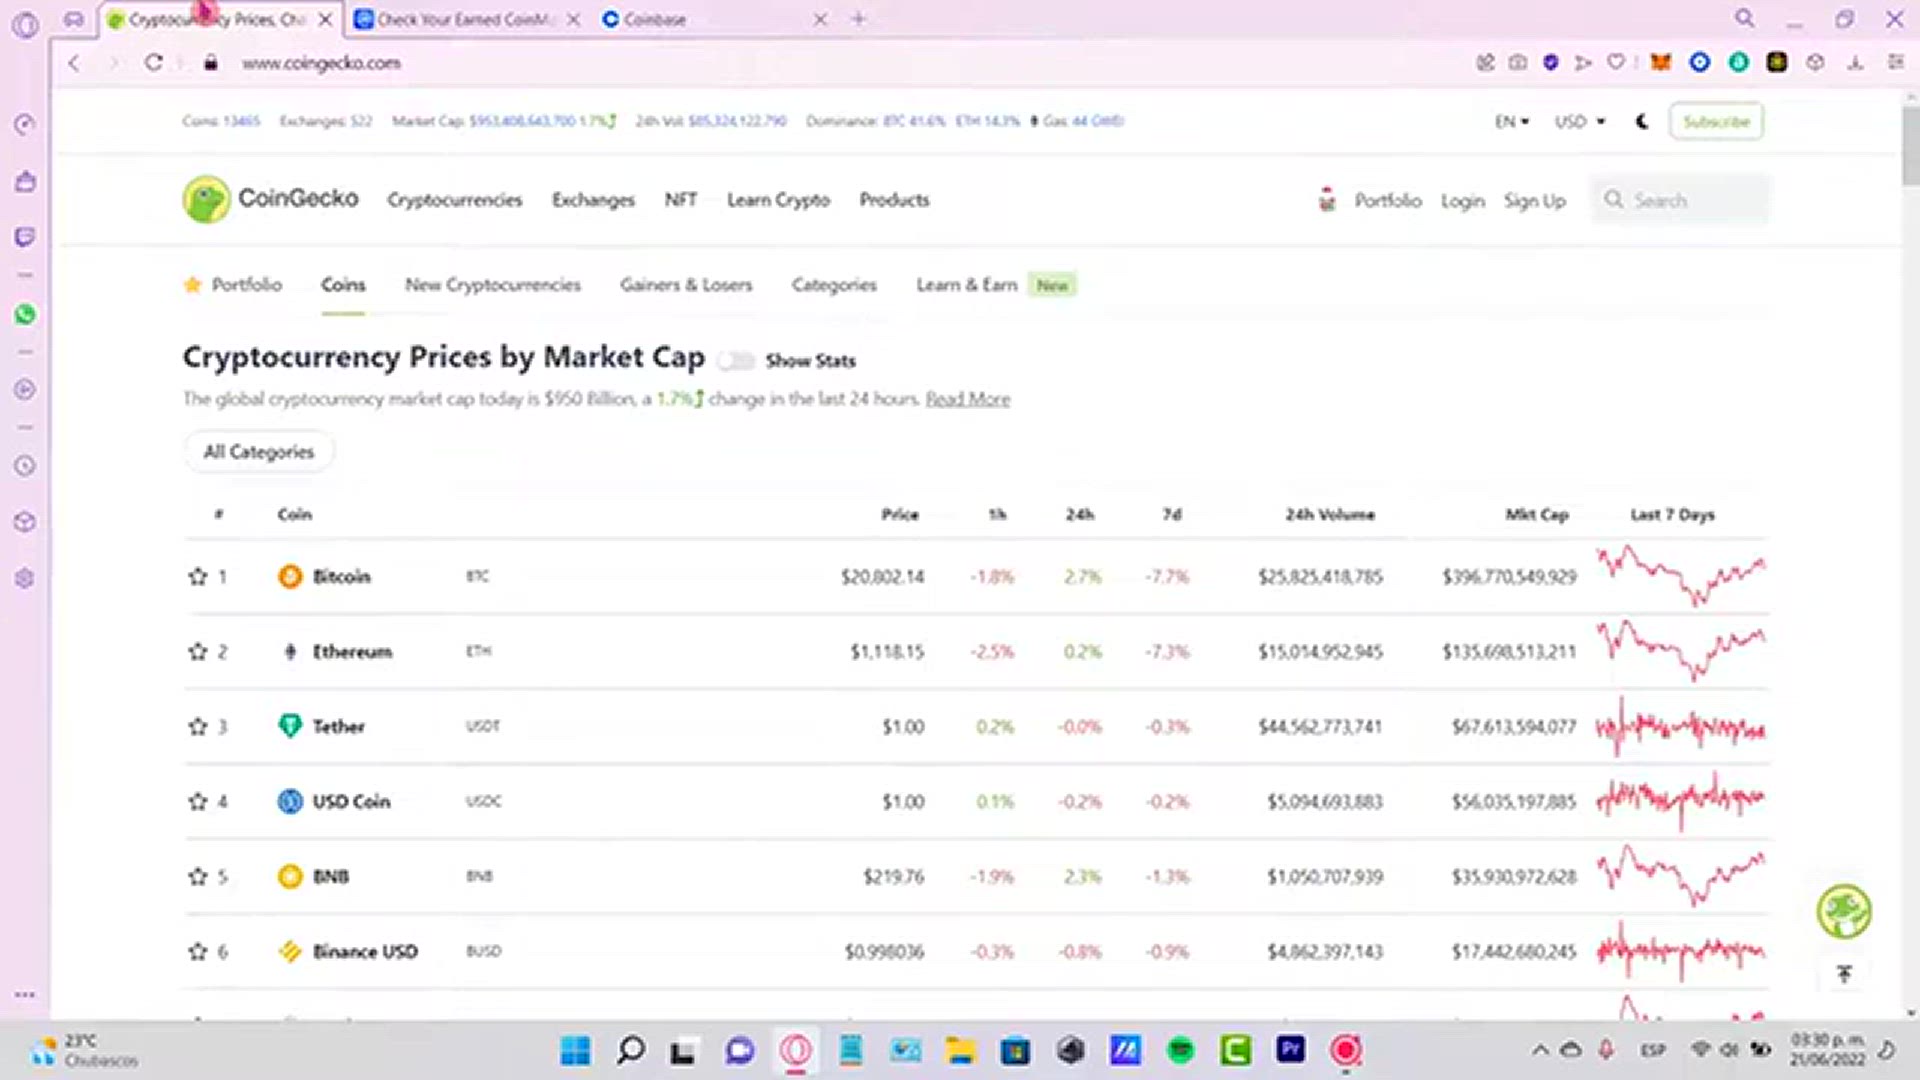Image resolution: width=1920 pixels, height=1080 pixels.
Task: Open Windows taskbar search
Action: (630, 1050)
